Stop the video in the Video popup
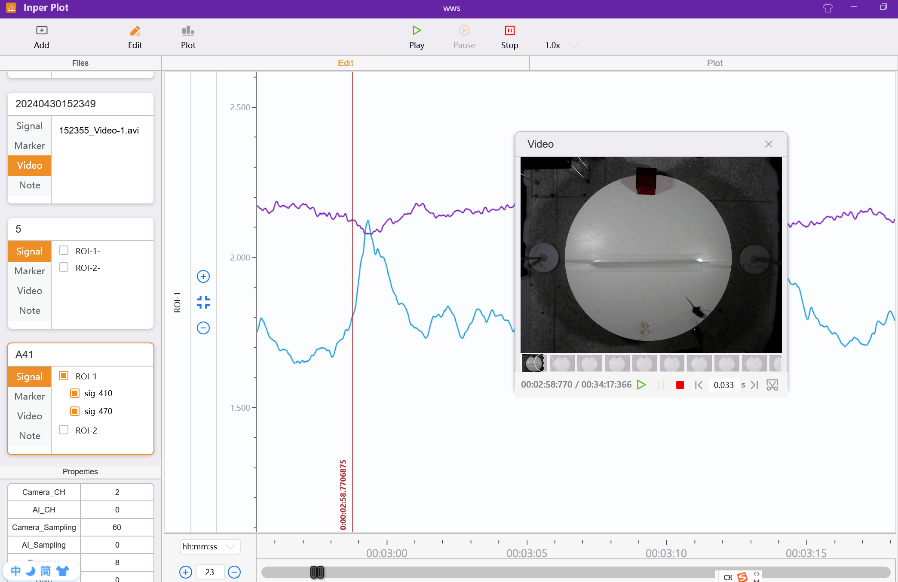This screenshot has height=582, width=898. [680, 385]
